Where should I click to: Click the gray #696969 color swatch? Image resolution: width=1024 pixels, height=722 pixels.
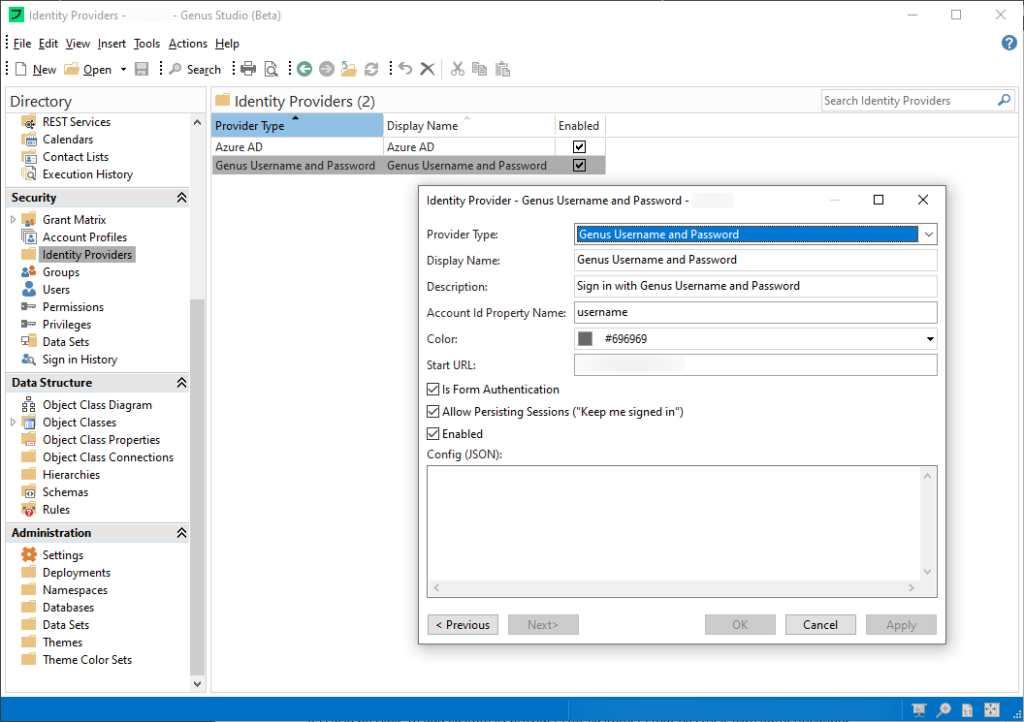(x=585, y=339)
